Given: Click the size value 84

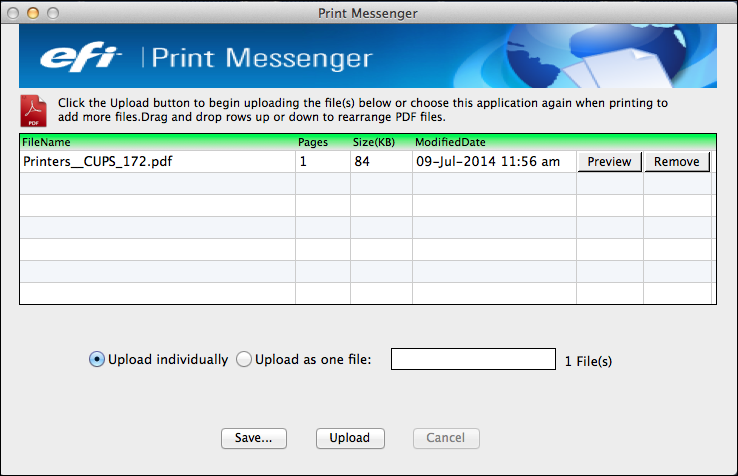Looking at the screenshot, I should [x=362, y=161].
